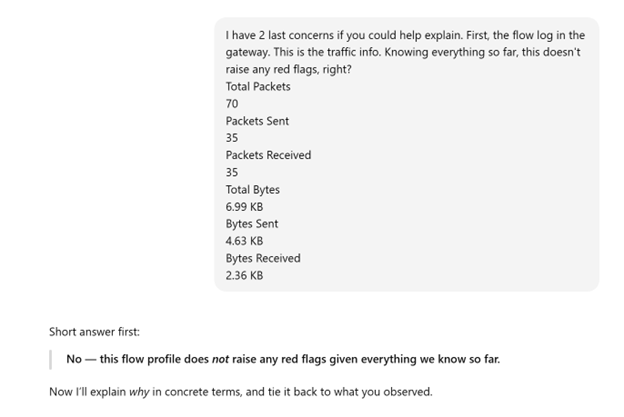Click the "Packets Received" label
Viewport: 624px width, 417px height.
point(268,155)
